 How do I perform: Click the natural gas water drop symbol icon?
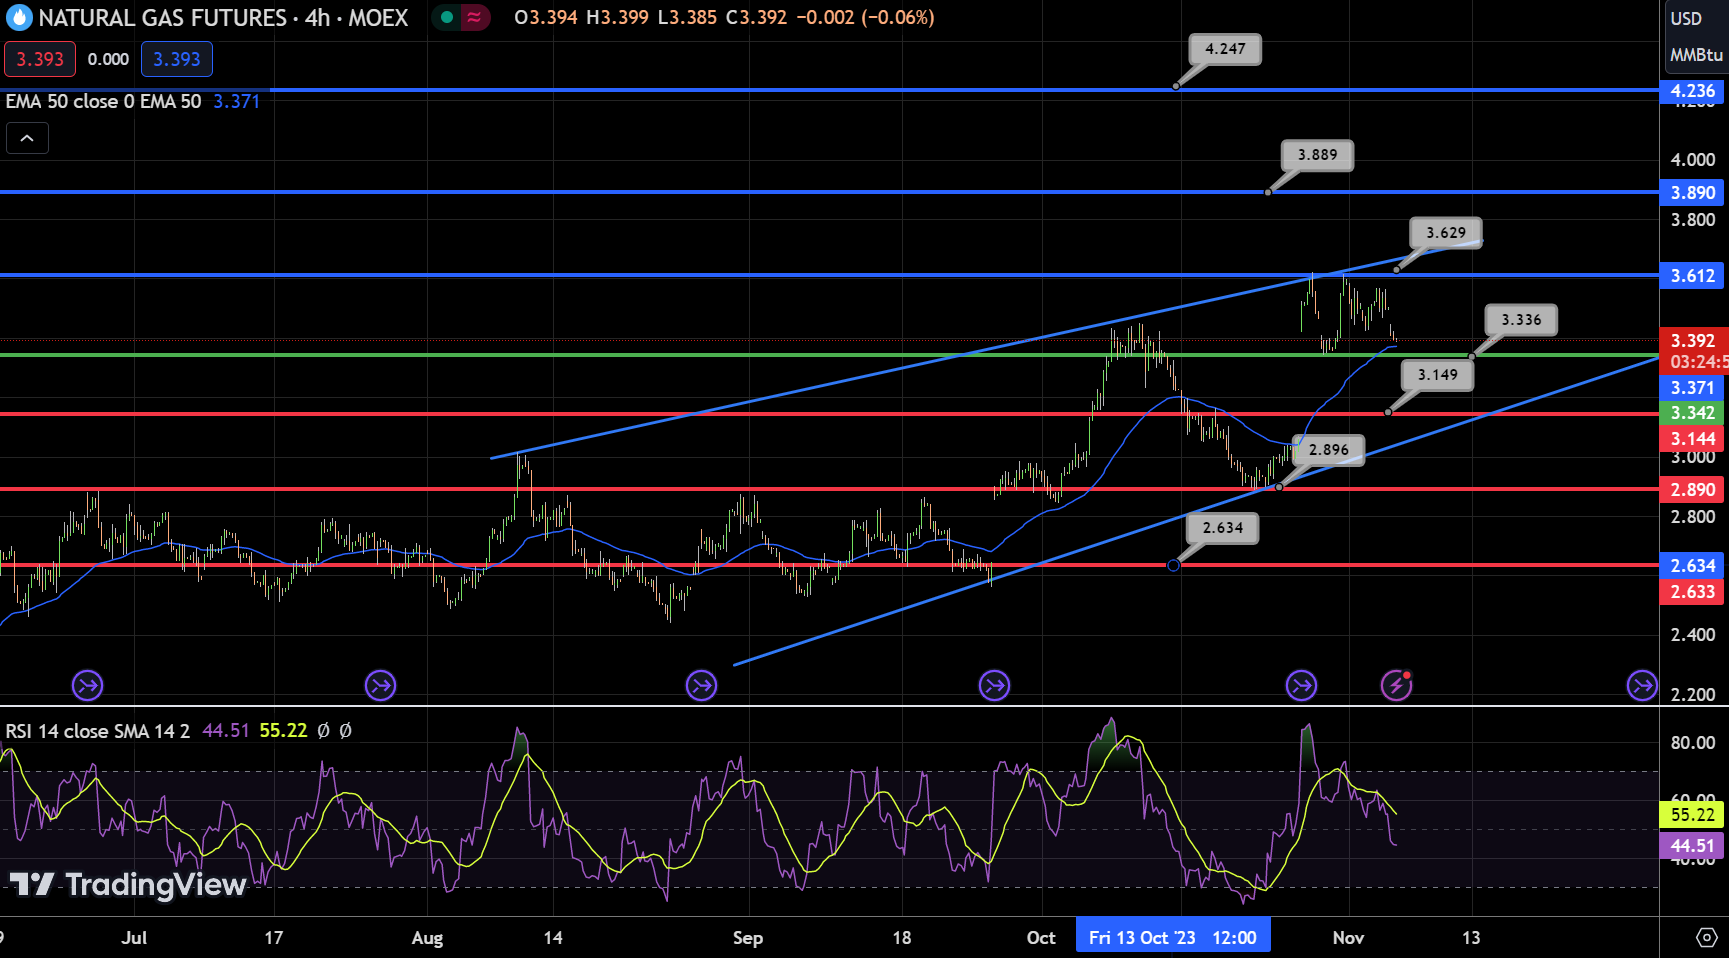tap(19, 18)
